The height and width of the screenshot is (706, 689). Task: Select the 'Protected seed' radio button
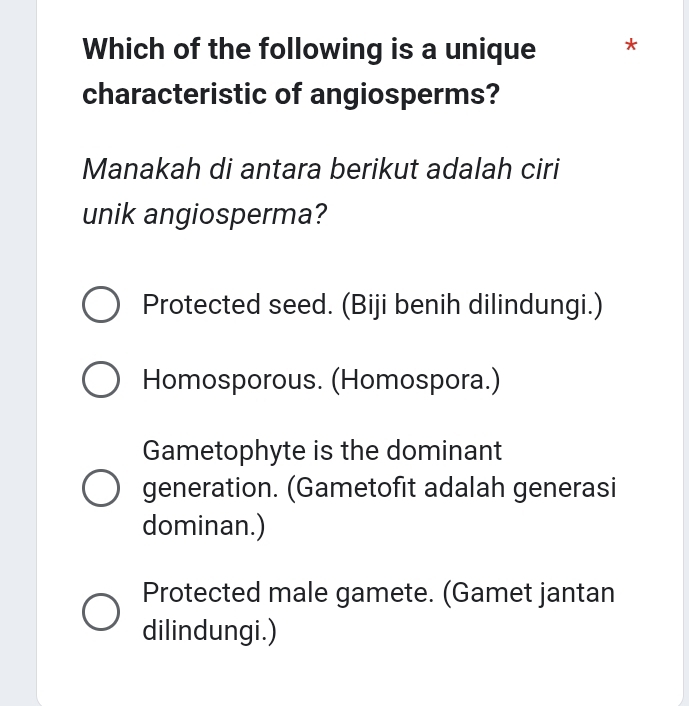pyautogui.click(x=100, y=305)
